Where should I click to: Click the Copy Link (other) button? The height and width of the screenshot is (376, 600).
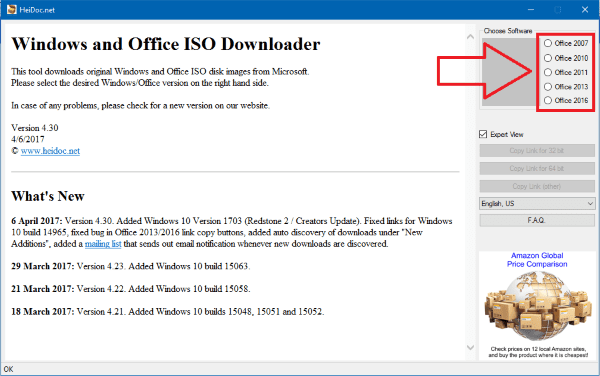pyautogui.click(x=537, y=186)
